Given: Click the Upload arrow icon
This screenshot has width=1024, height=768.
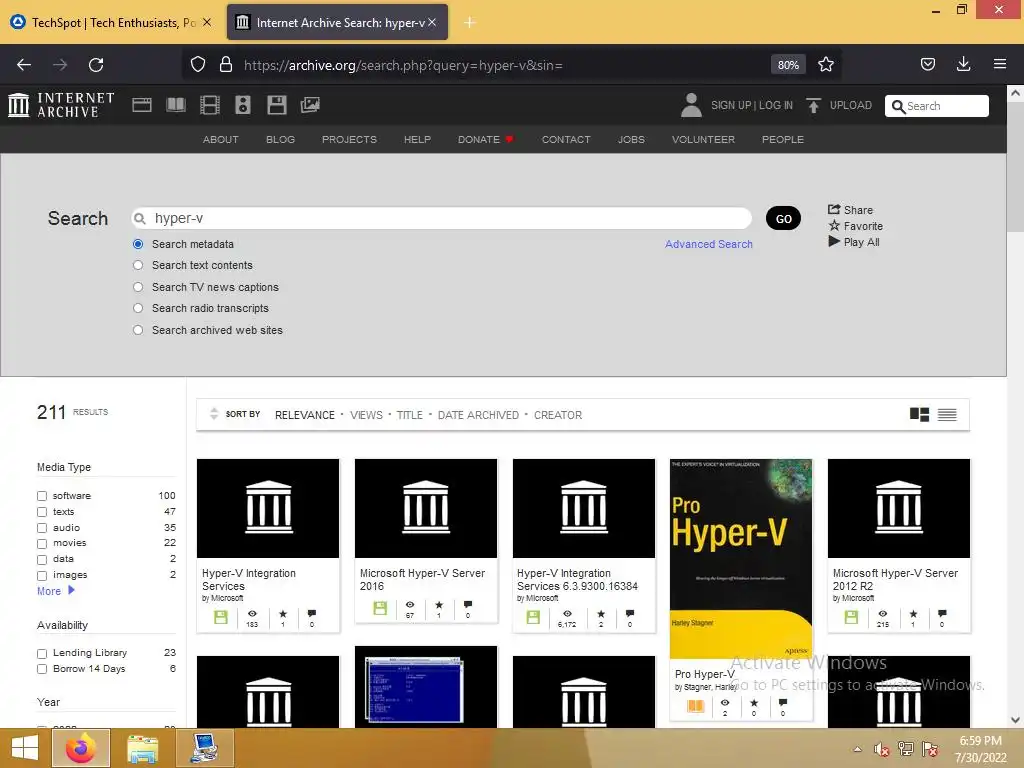Looking at the screenshot, I should coord(813,105).
